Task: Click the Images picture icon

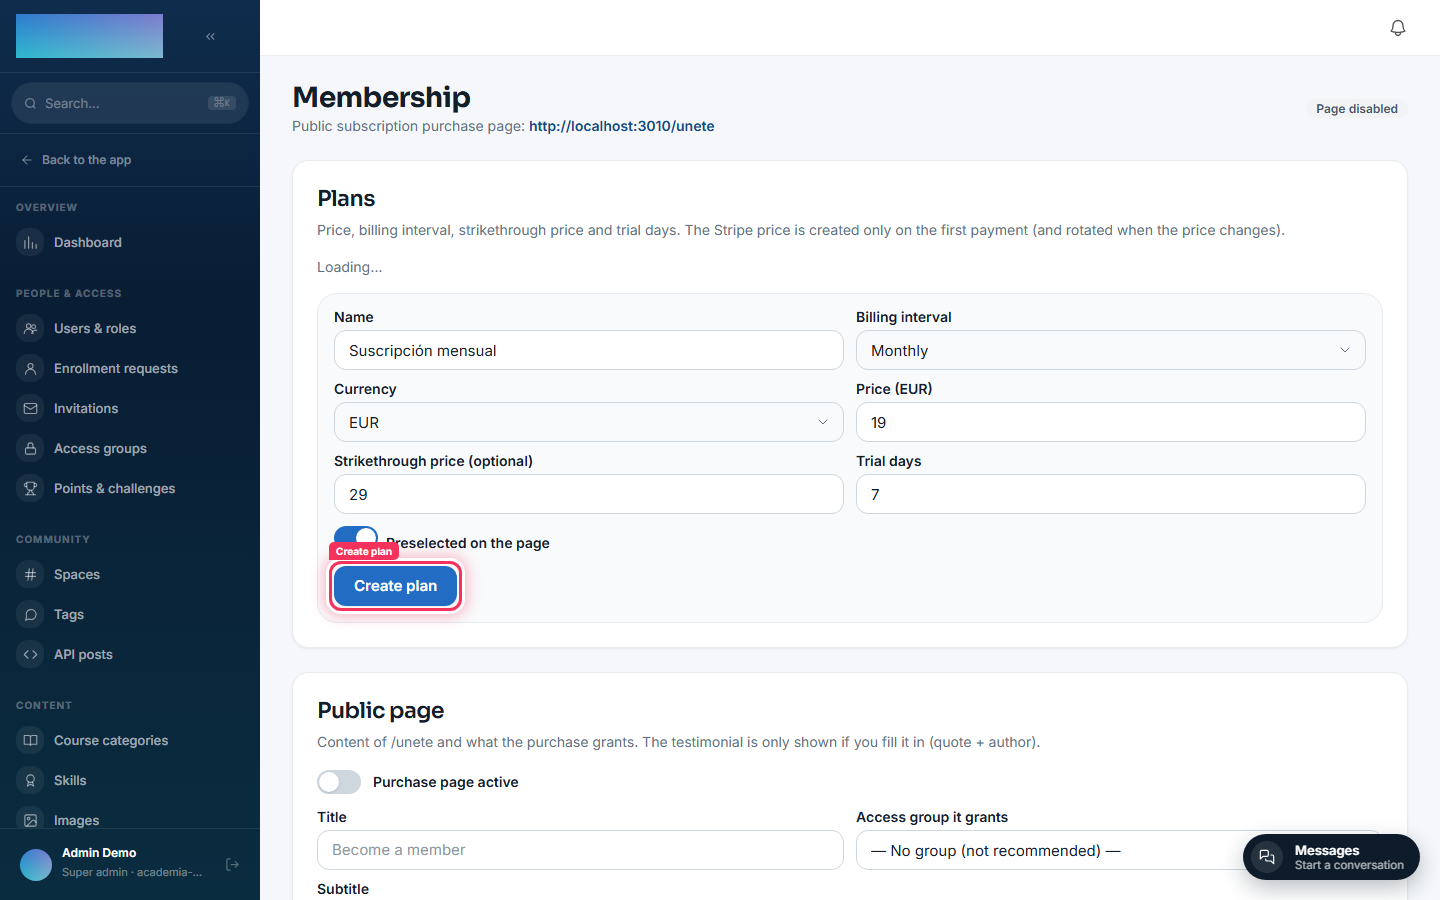Action: coord(30,821)
